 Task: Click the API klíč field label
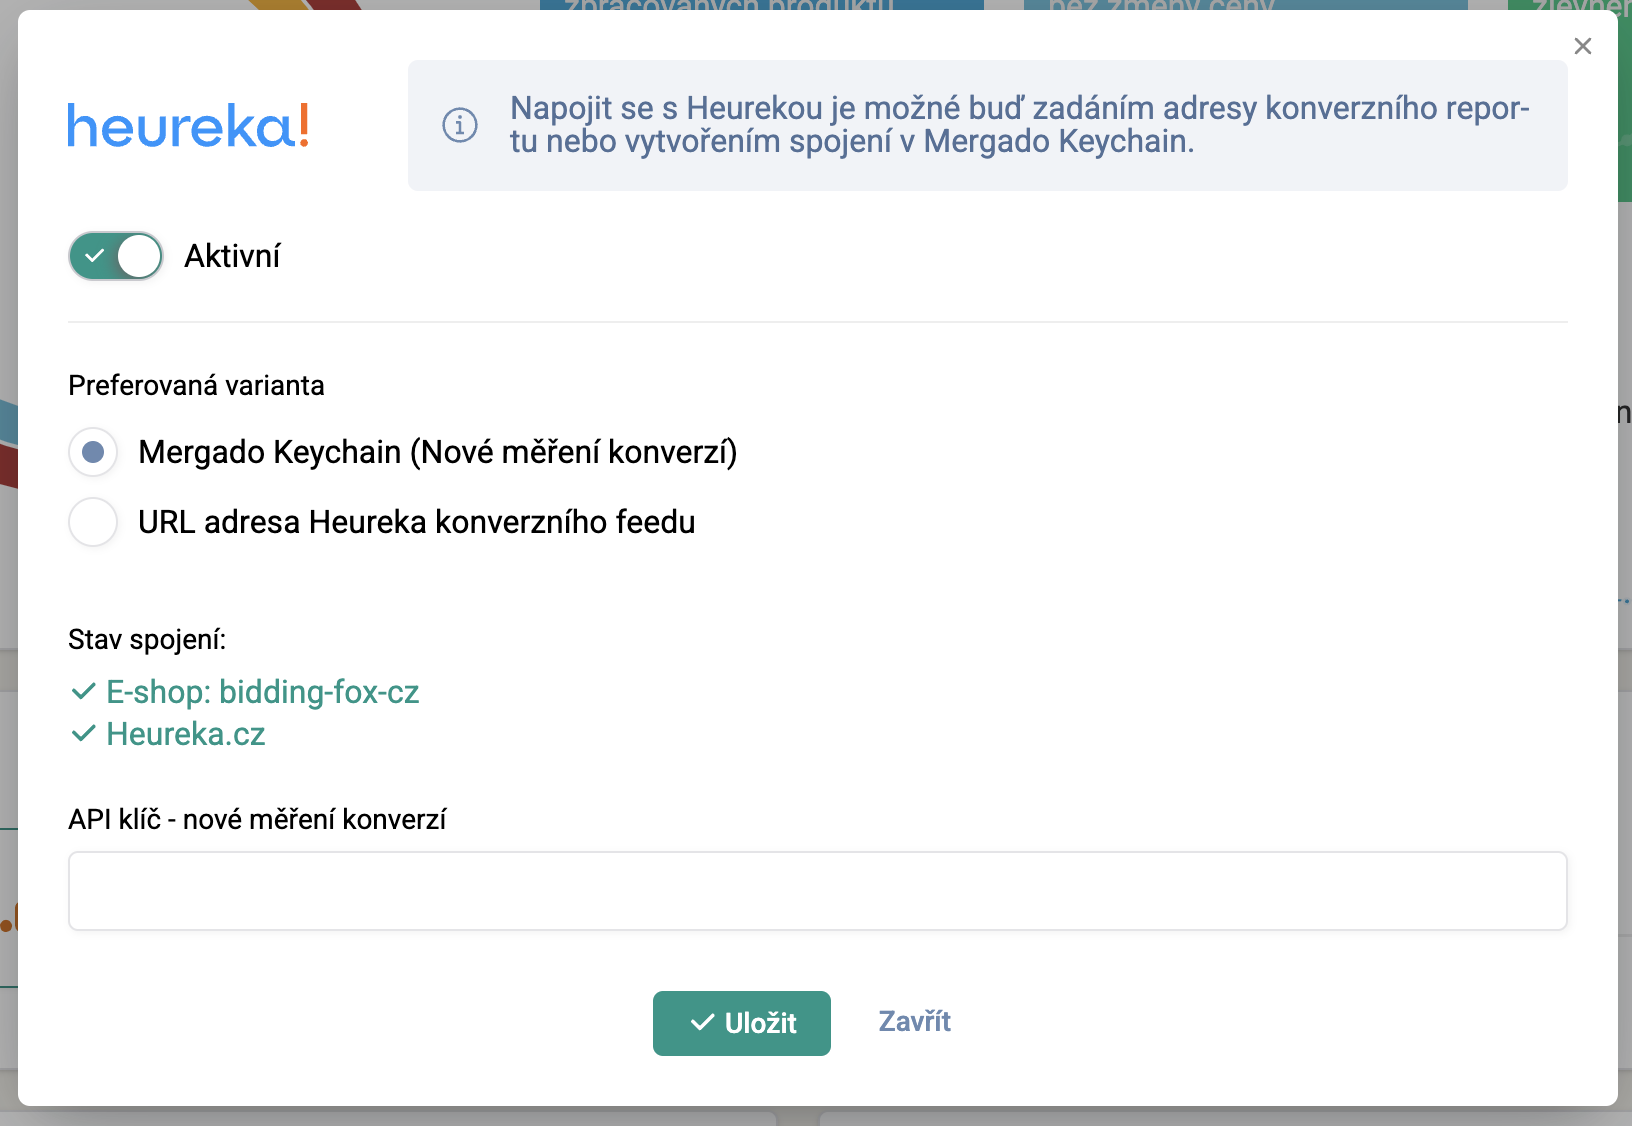257,819
